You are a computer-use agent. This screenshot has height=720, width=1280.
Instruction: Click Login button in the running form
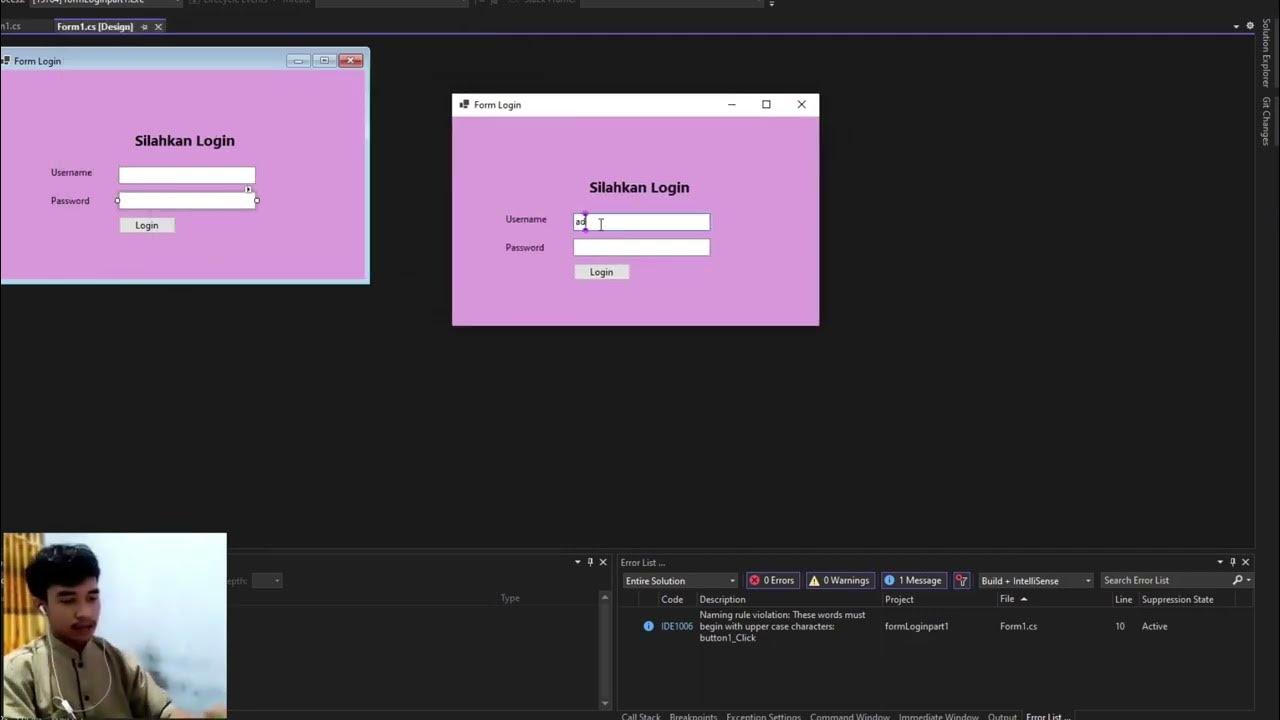[x=601, y=272]
